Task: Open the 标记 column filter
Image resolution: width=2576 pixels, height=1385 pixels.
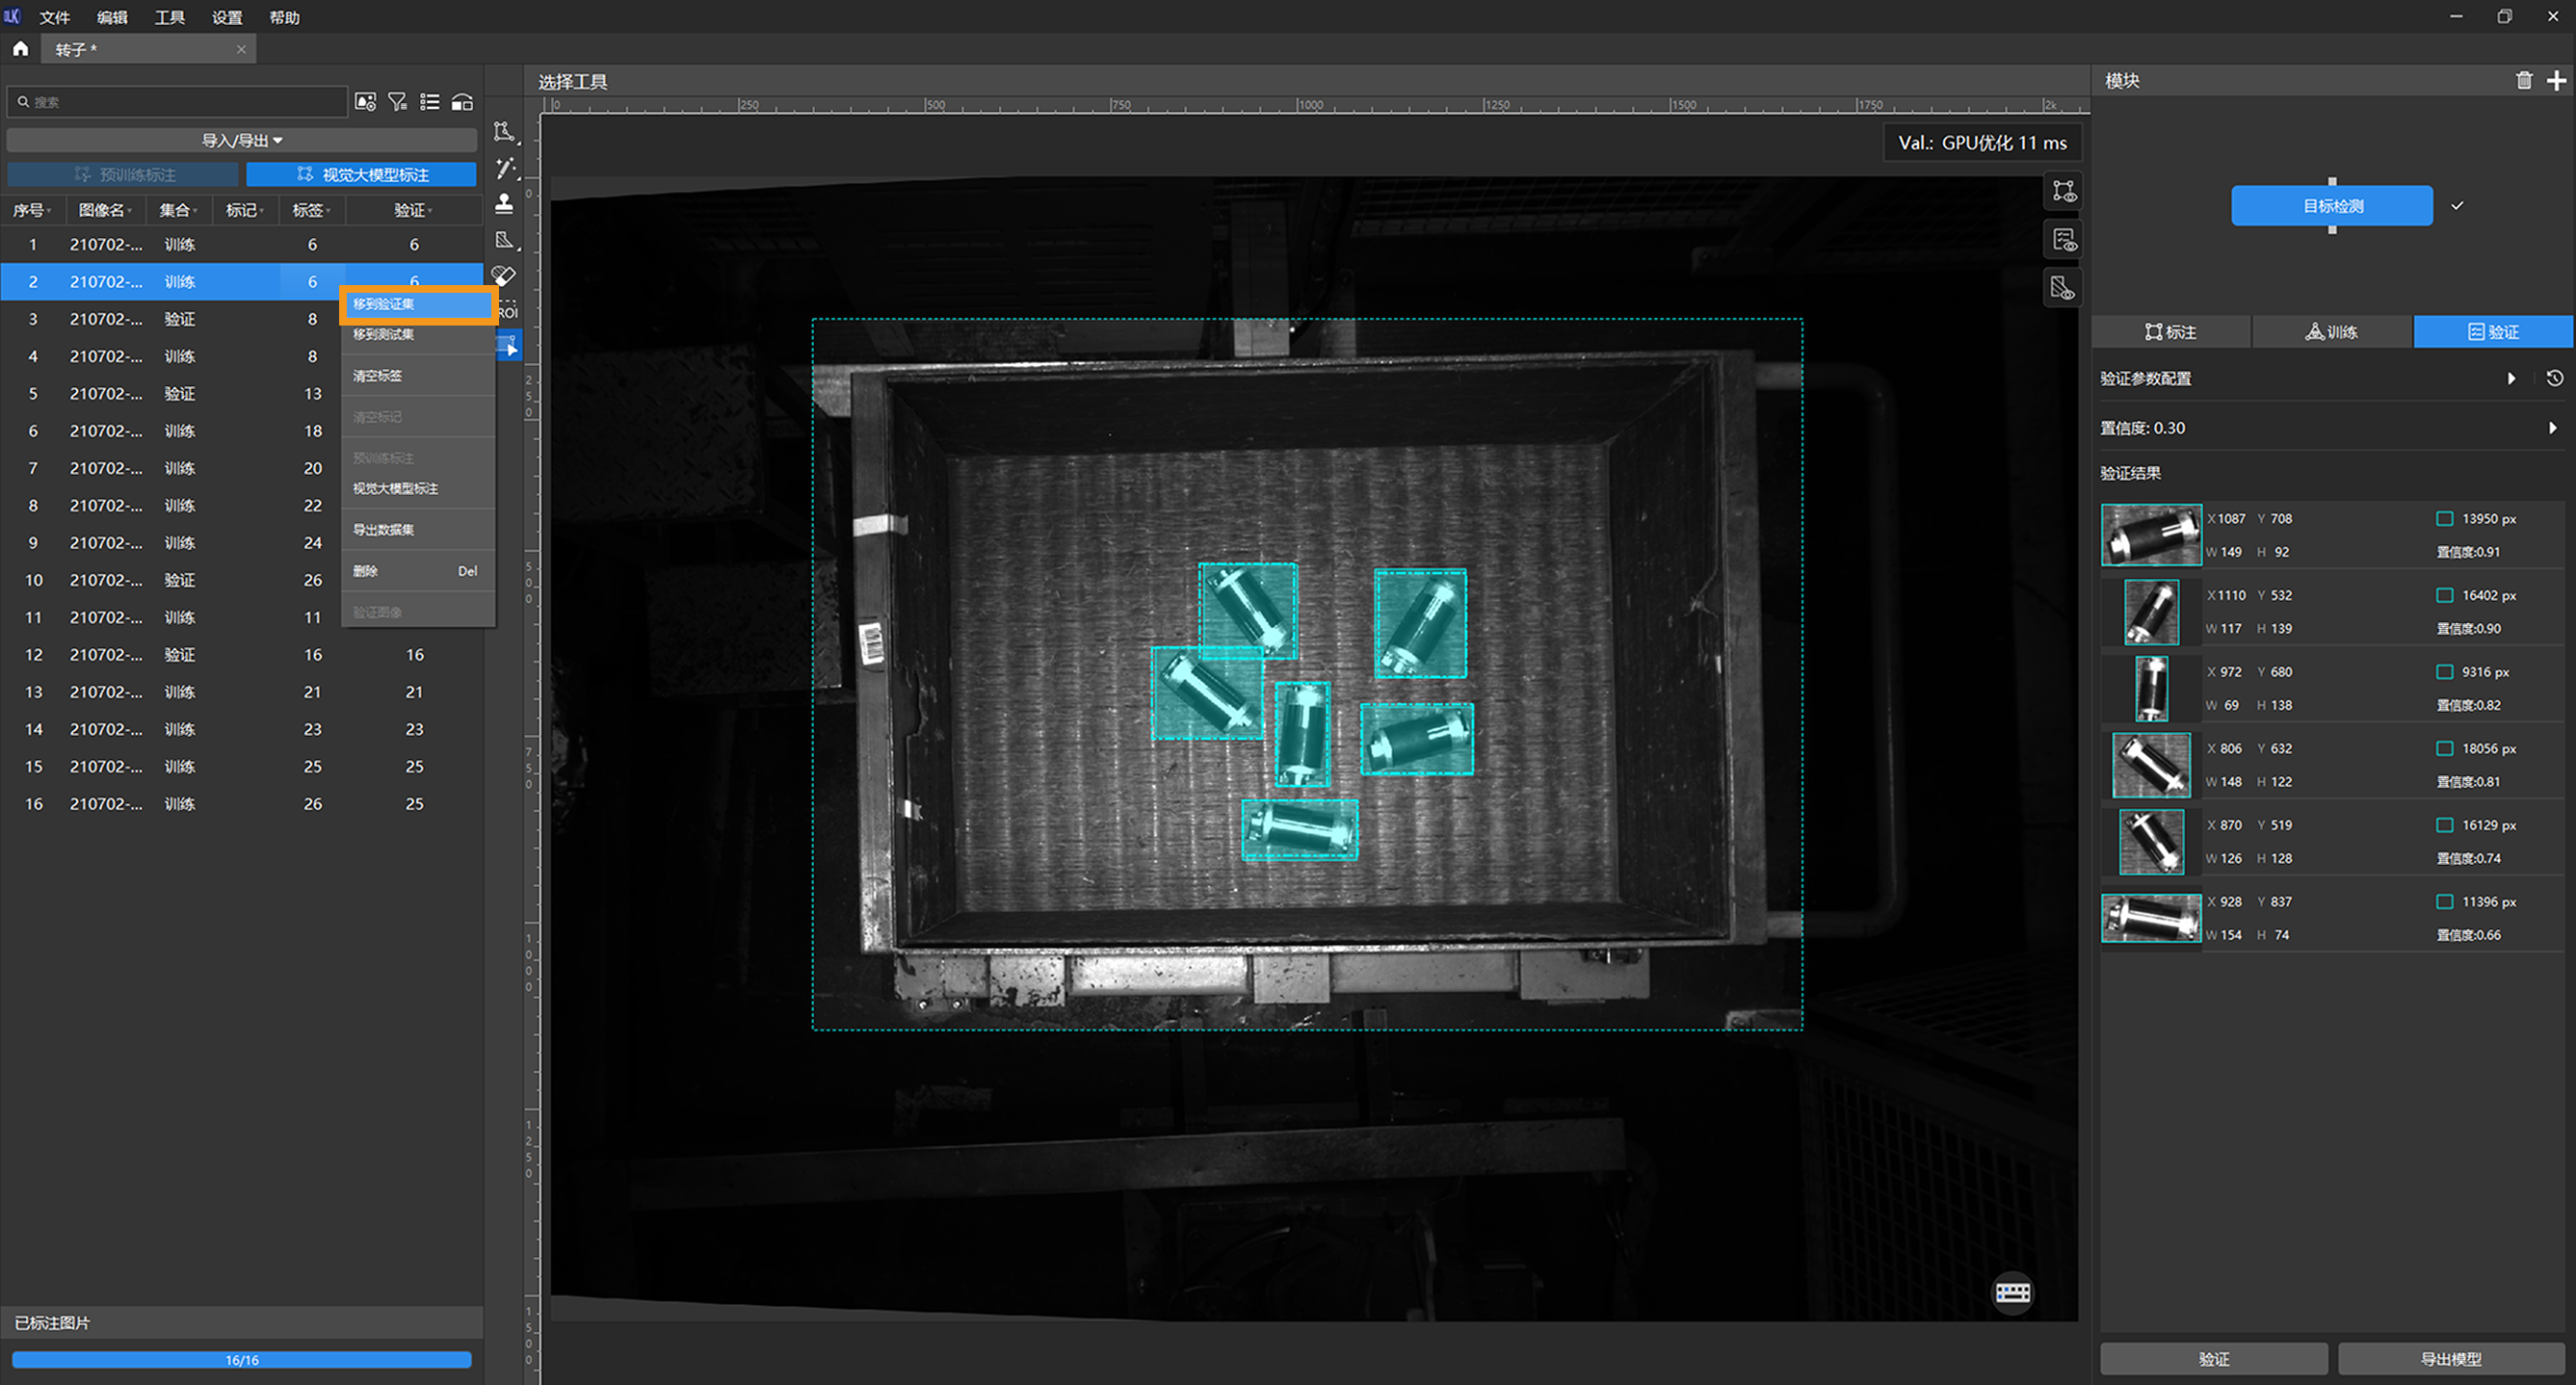Action: click(244, 210)
